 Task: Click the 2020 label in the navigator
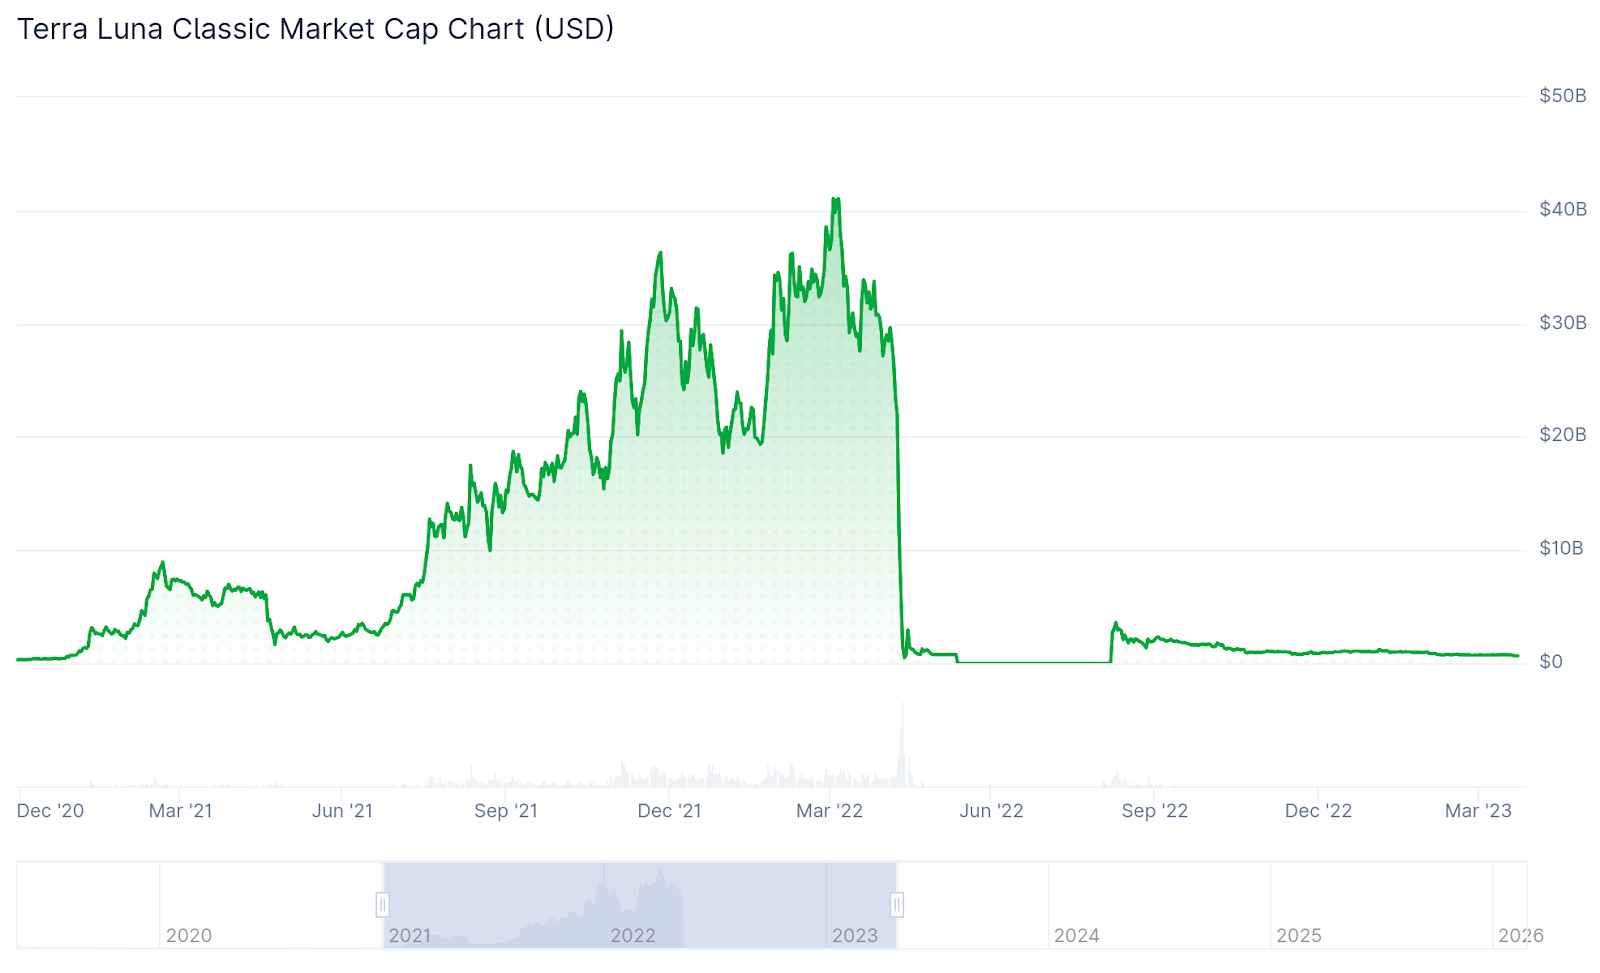(x=189, y=936)
